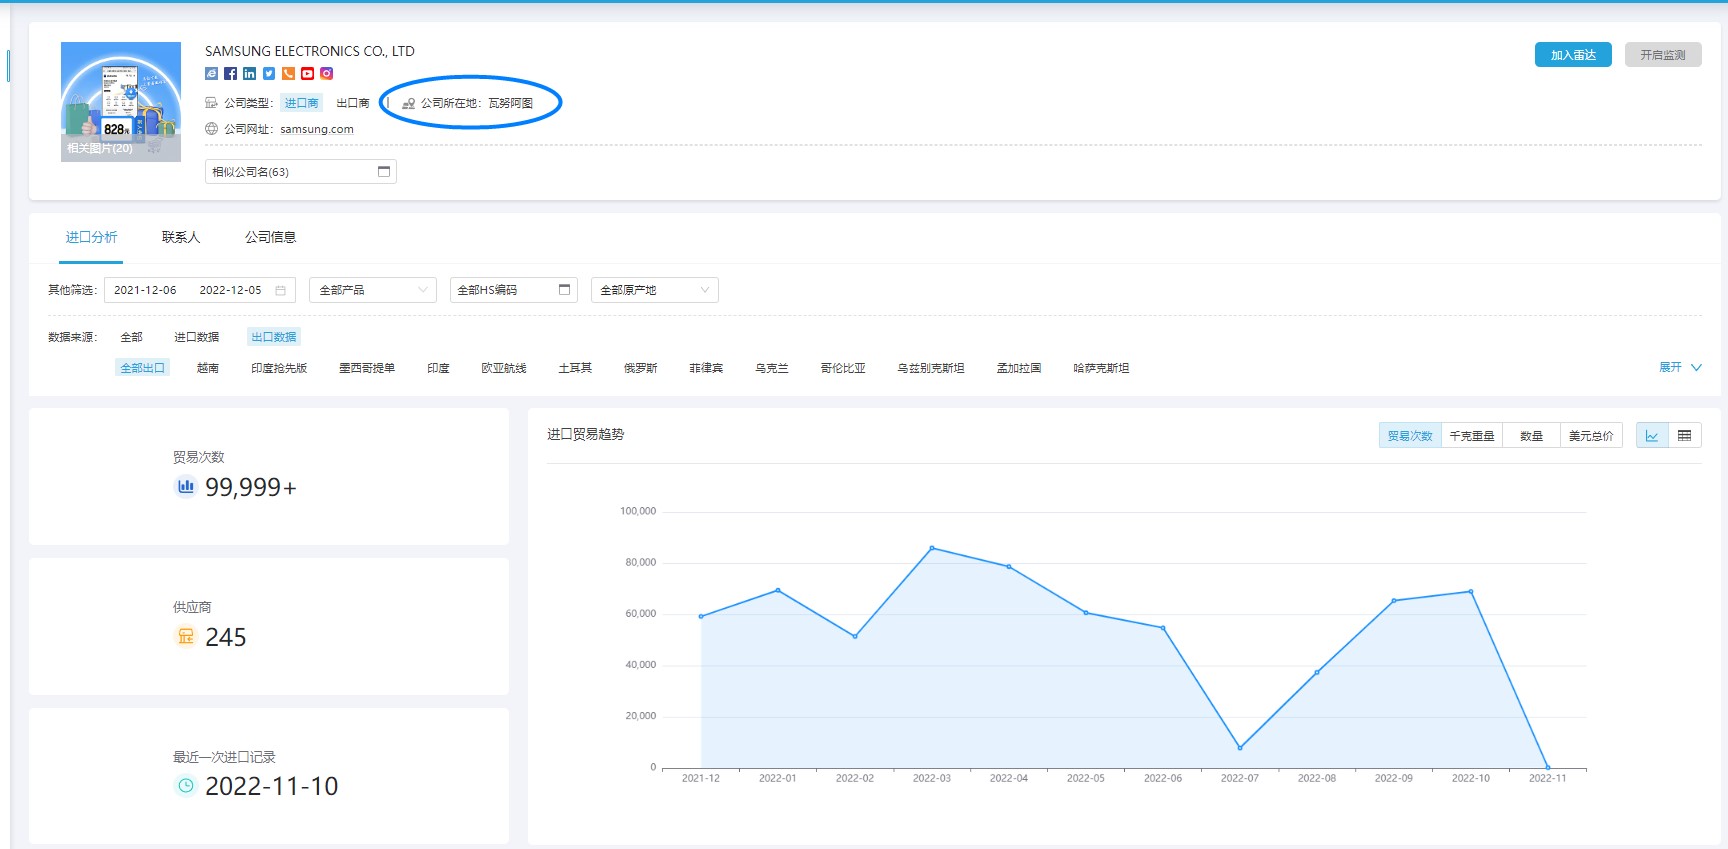
Task: Select 进口数据 data source
Action: (x=196, y=337)
